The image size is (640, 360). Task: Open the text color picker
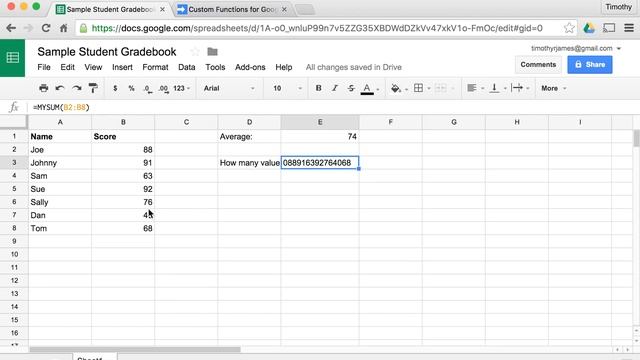[x=367, y=89]
